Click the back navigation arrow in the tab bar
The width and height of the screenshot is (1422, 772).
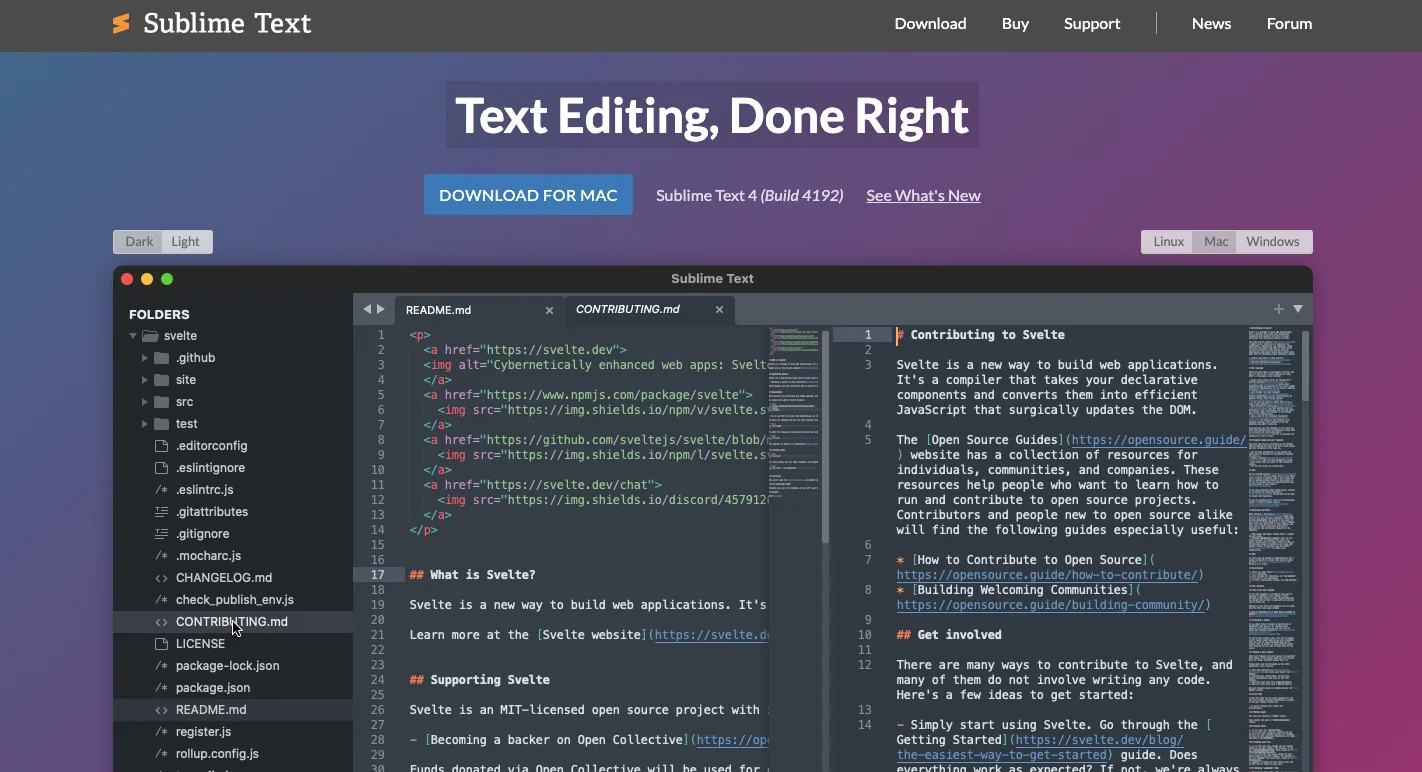(368, 309)
